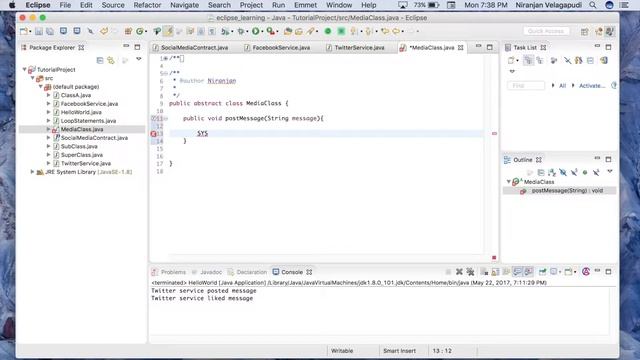Click the red error marker in overview ruler
This screenshot has height=360, width=640.
click(494, 133)
